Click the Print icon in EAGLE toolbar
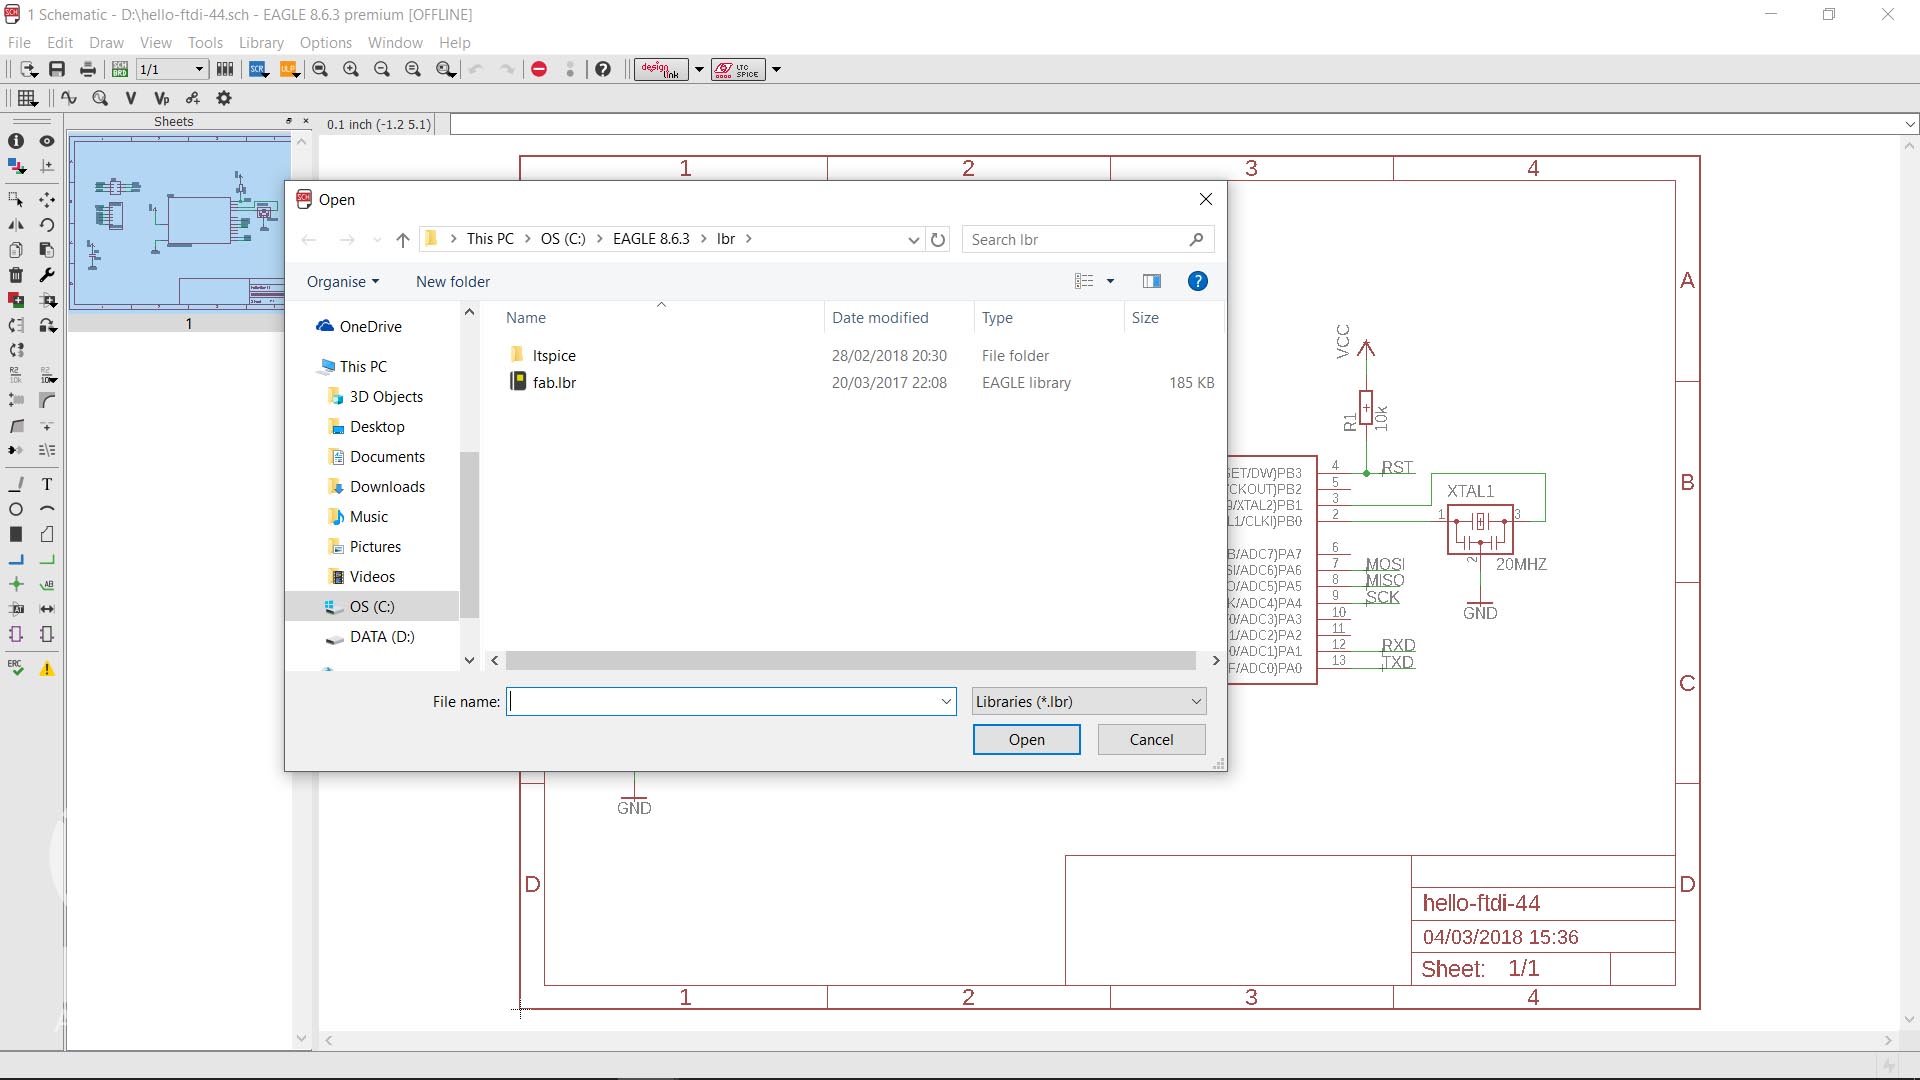1920x1080 pixels. 88,69
